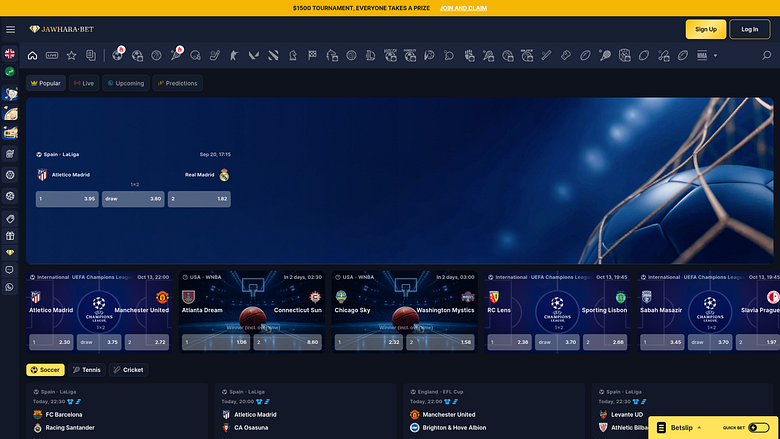Open the WhatsApp contact icon
780x439 pixels.
pyautogui.click(x=10, y=287)
